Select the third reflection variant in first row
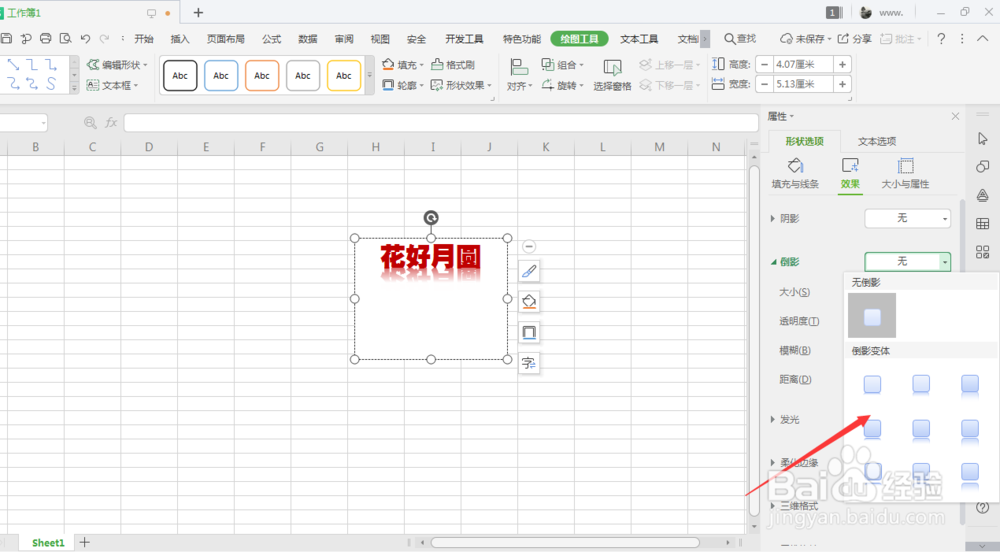The height and width of the screenshot is (552, 1000). pyautogui.click(x=969, y=384)
